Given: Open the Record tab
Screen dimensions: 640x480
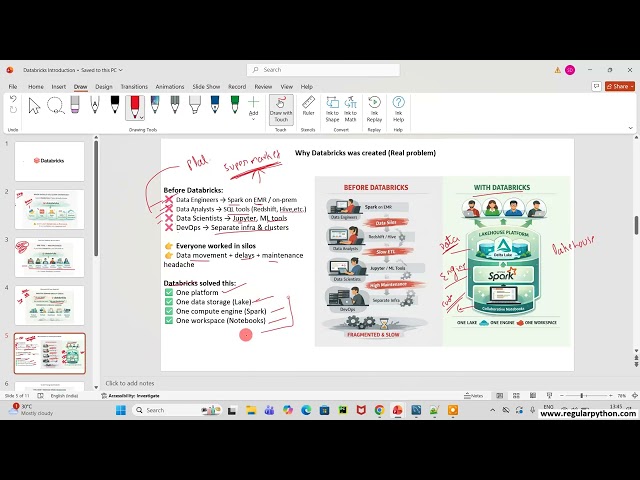Looking at the screenshot, I should click(237, 87).
